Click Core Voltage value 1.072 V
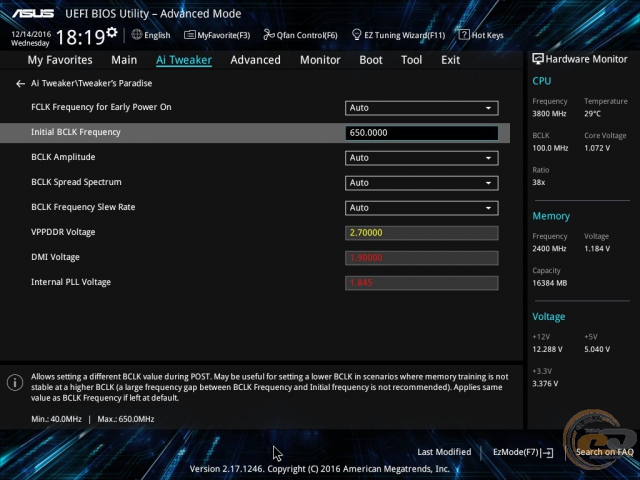This screenshot has width=640, height=480. (597, 148)
